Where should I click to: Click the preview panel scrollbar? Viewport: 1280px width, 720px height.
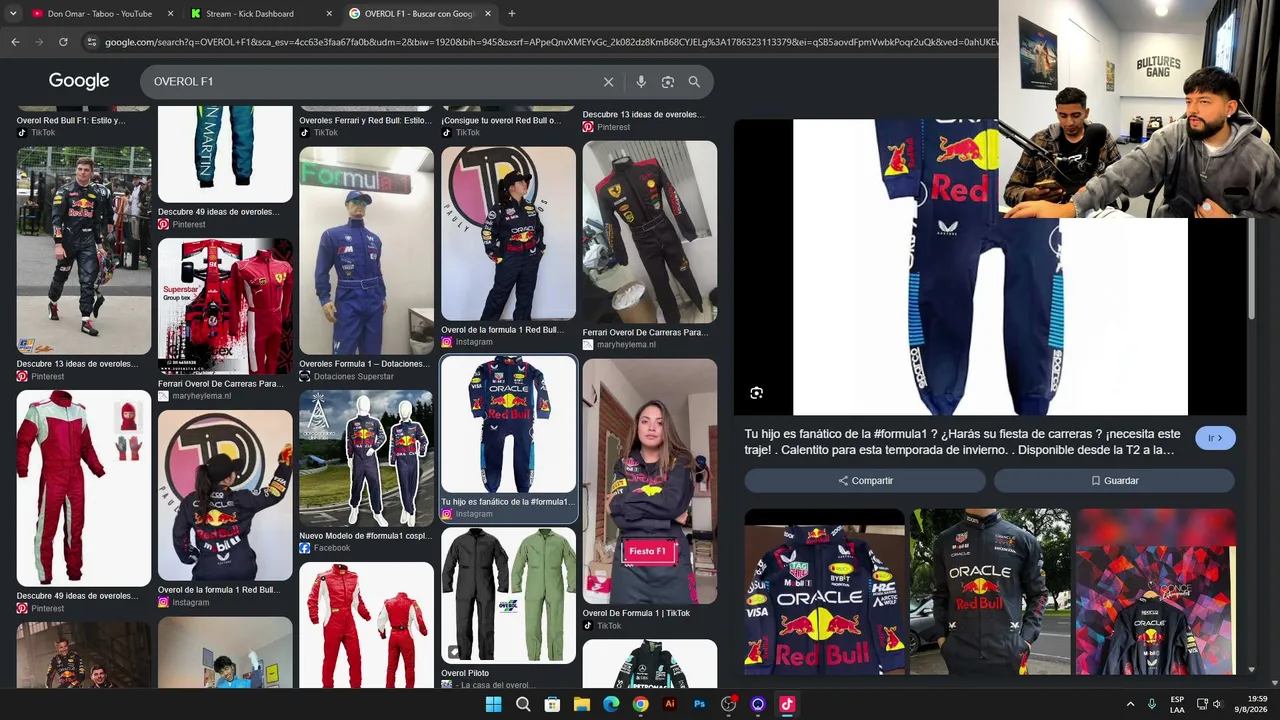(x=1251, y=270)
